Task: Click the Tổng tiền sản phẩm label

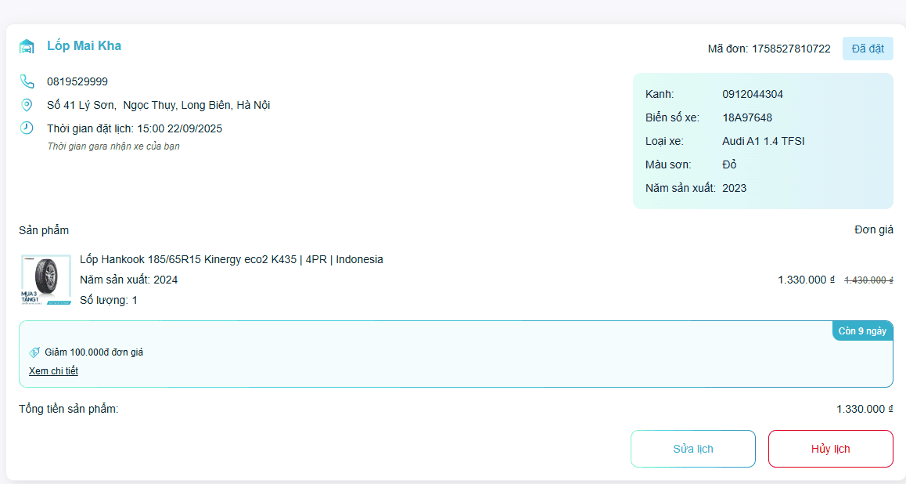Action: click(68, 409)
